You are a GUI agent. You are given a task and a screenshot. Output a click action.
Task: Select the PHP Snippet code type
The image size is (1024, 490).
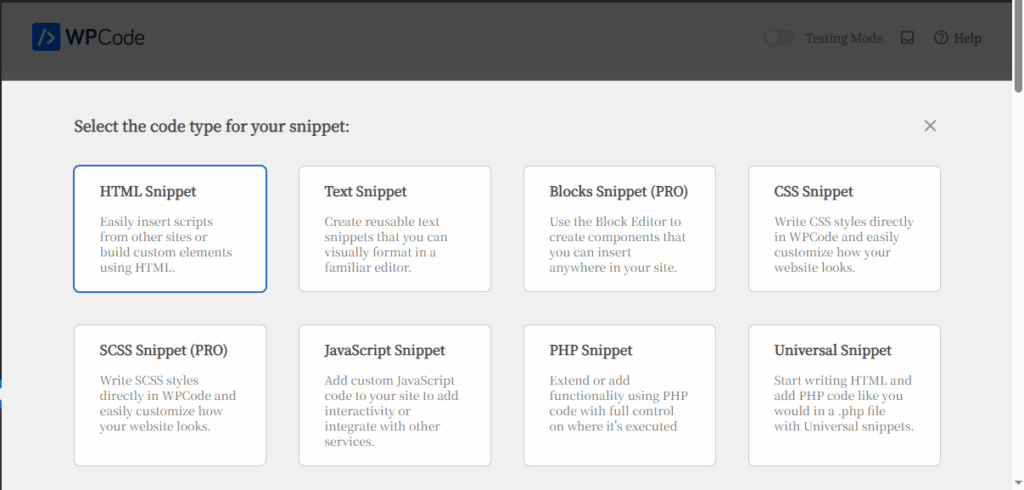tap(619, 395)
